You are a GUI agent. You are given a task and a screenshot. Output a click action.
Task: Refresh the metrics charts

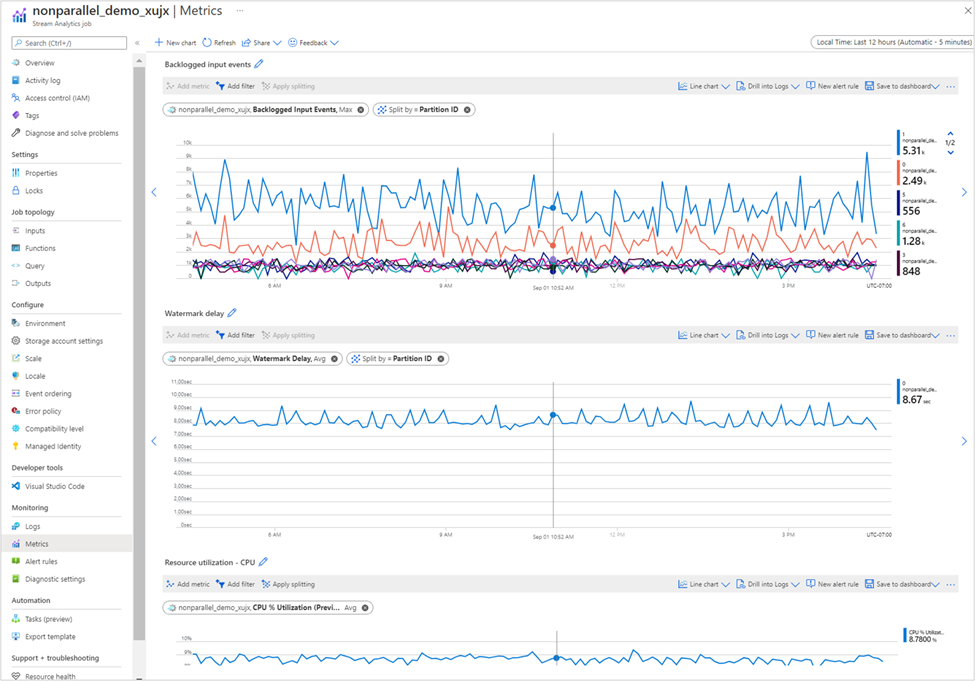tap(219, 43)
